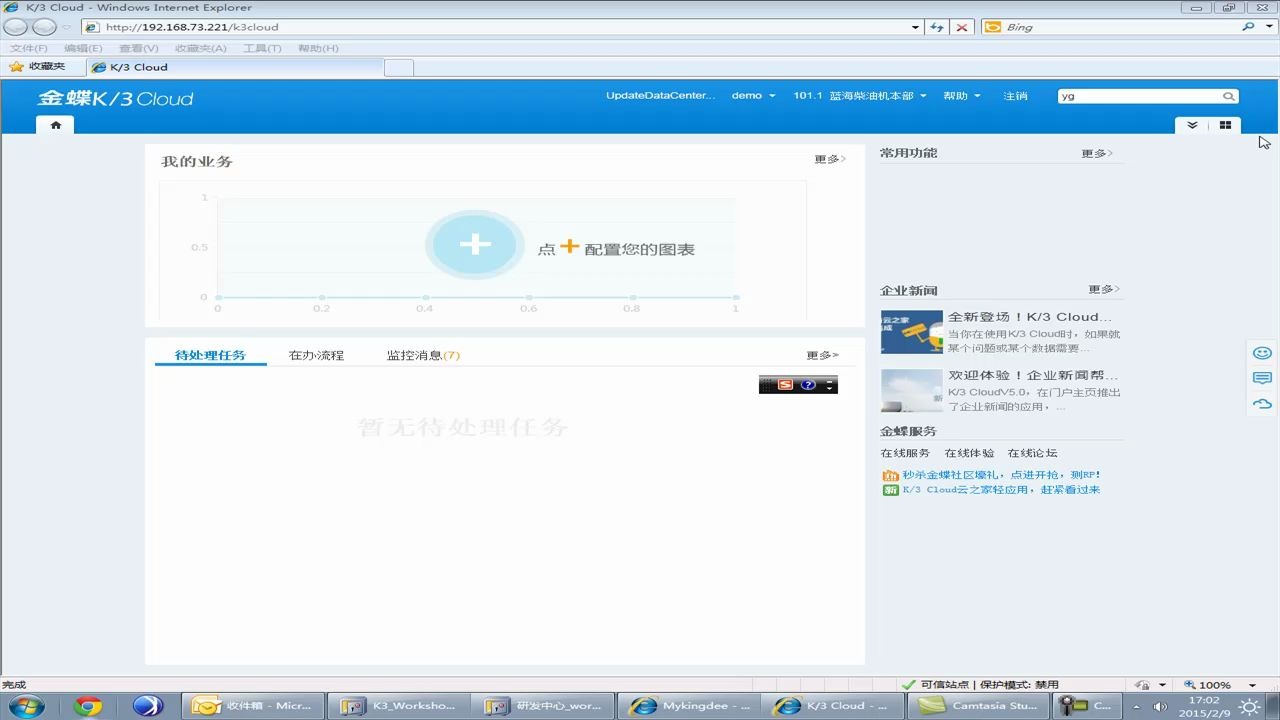Image resolution: width=1280 pixels, height=720 pixels.
Task: Click 更多 beside 常用功能
Action: point(1097,154)
